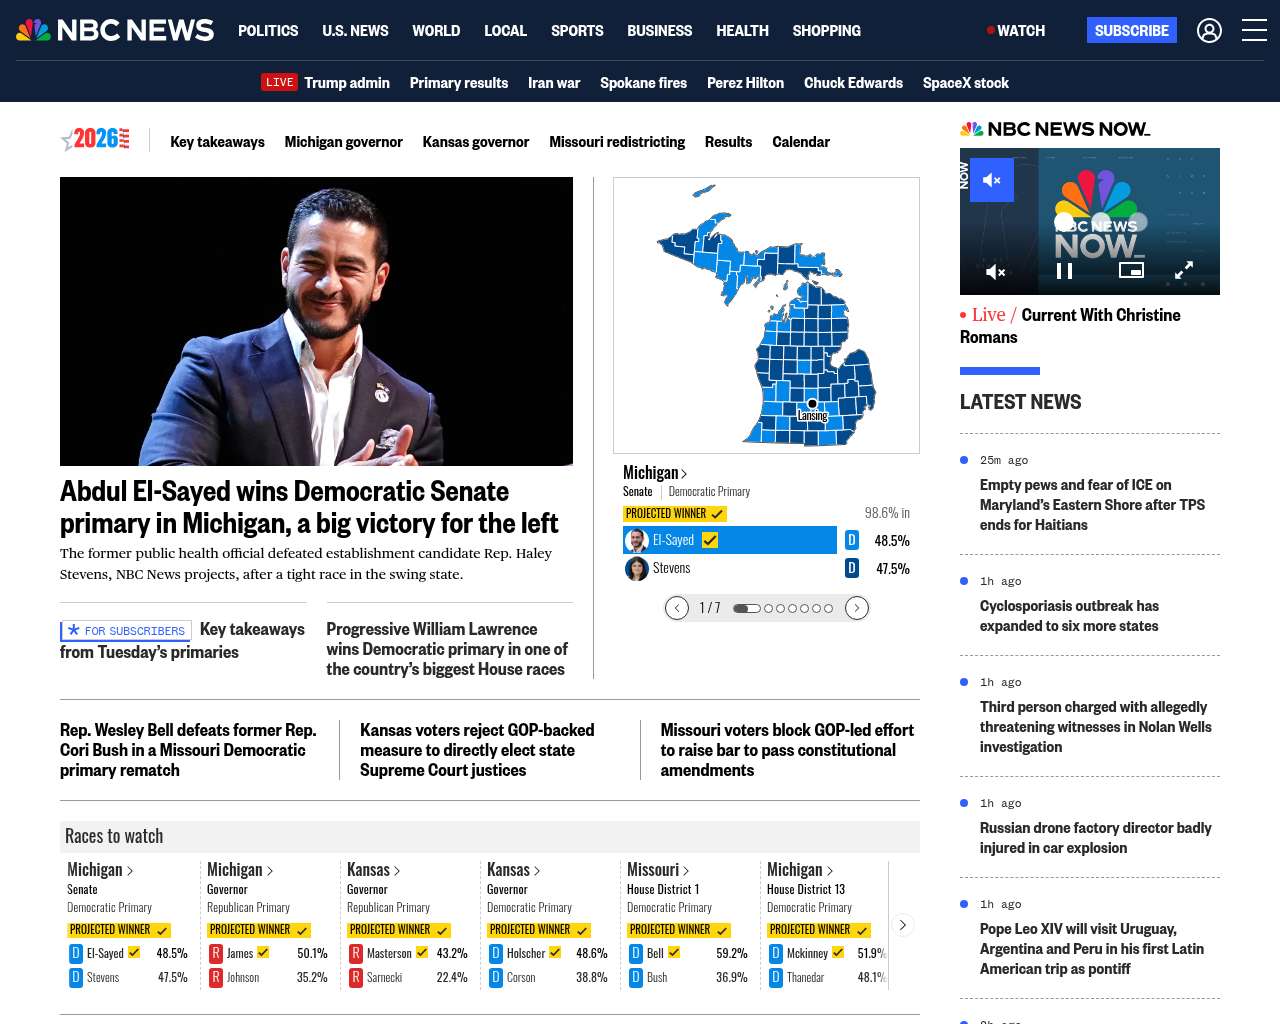Click the 2026 elections logo
The width and height of the screenshot is (1280, 1024).
[96, 140]
